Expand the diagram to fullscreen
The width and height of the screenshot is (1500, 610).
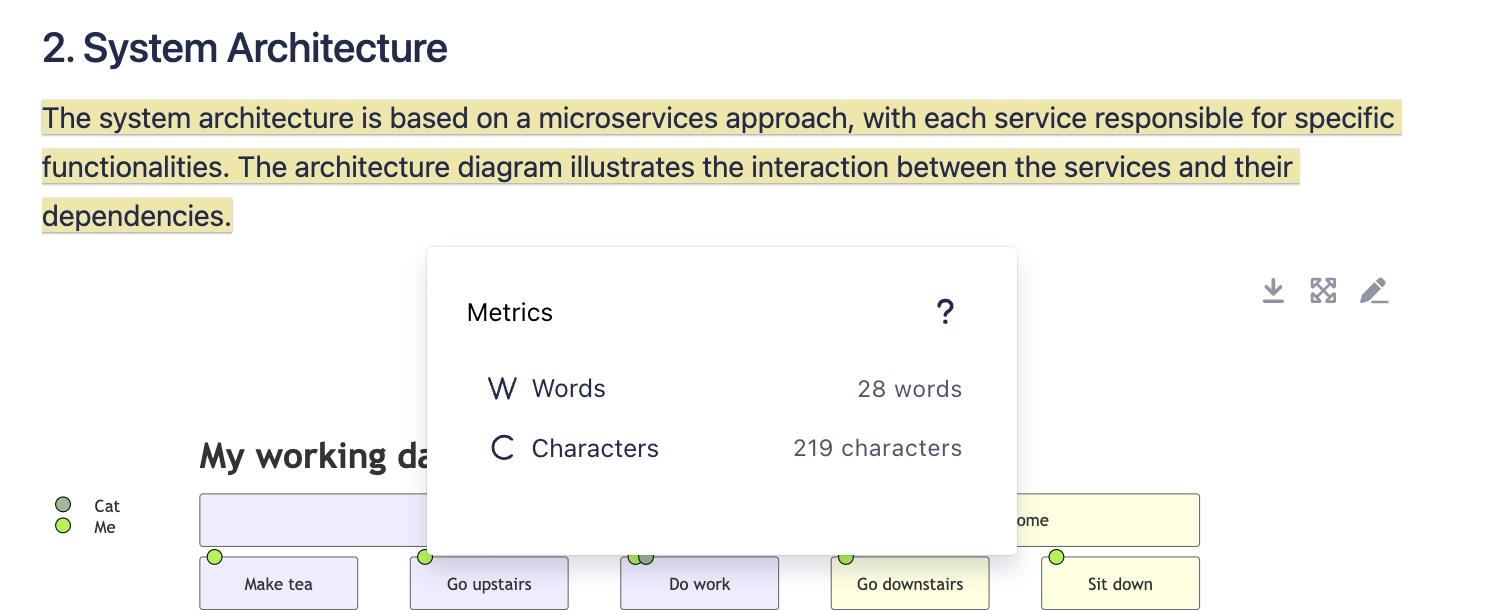1323,291
